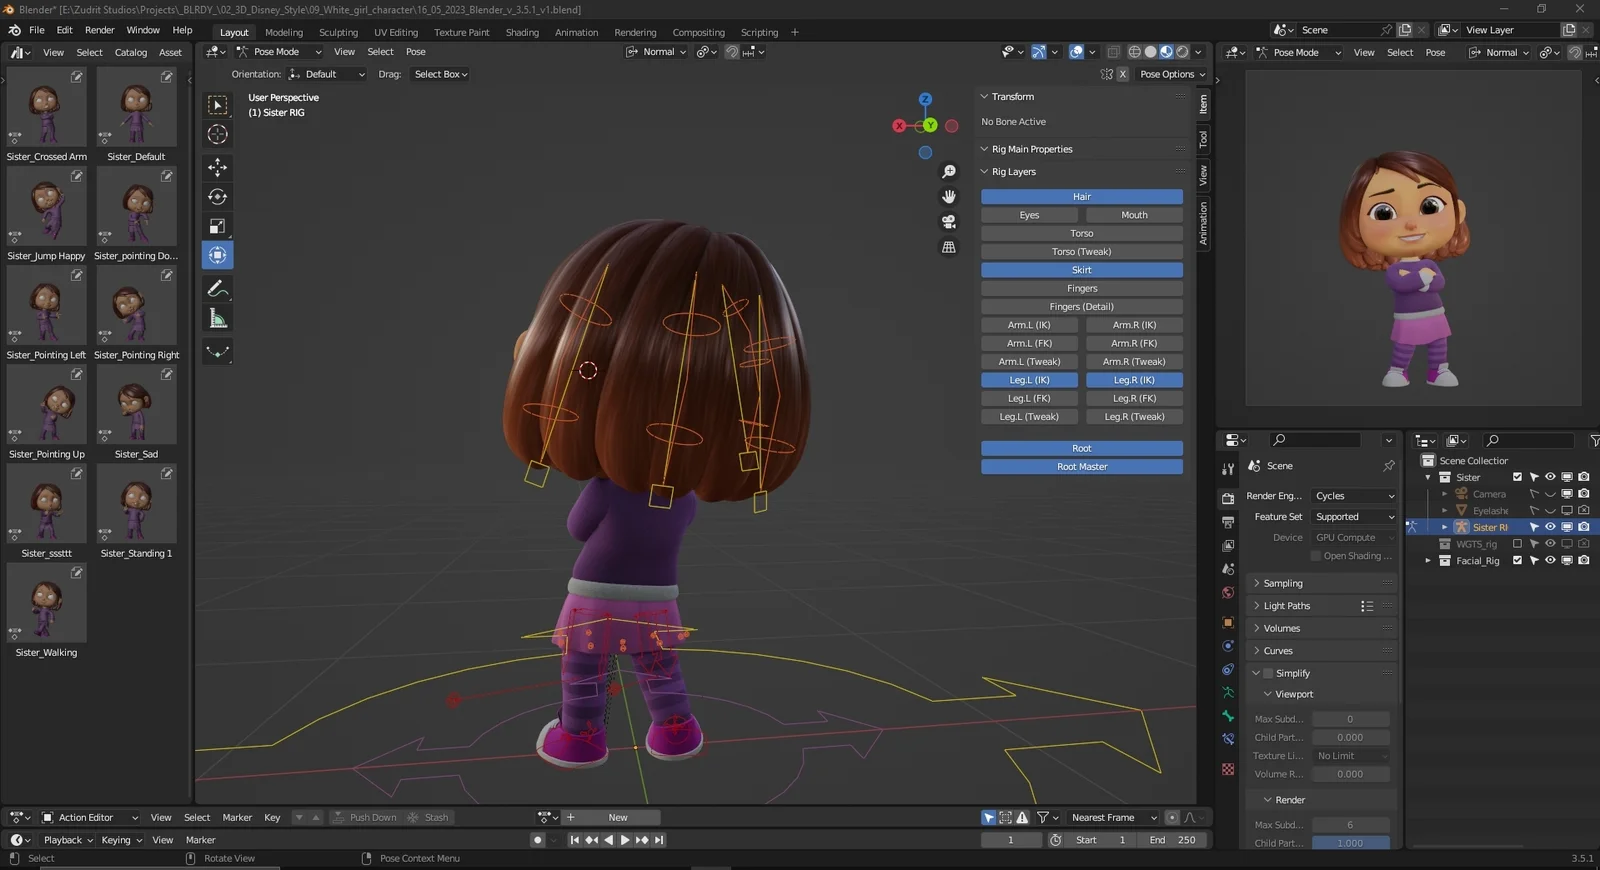The height and width of the screenshot is (870, 1600).
Task: Toggle the Facial_Rig collection exclude checkbox
Action: click(1517, 561)
